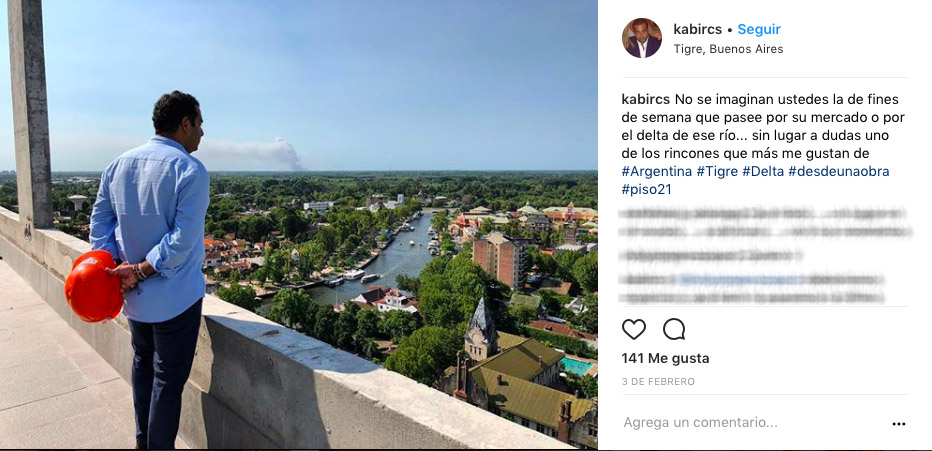
Task: Open the #piso21 hashtag
Action: (646, 190)
